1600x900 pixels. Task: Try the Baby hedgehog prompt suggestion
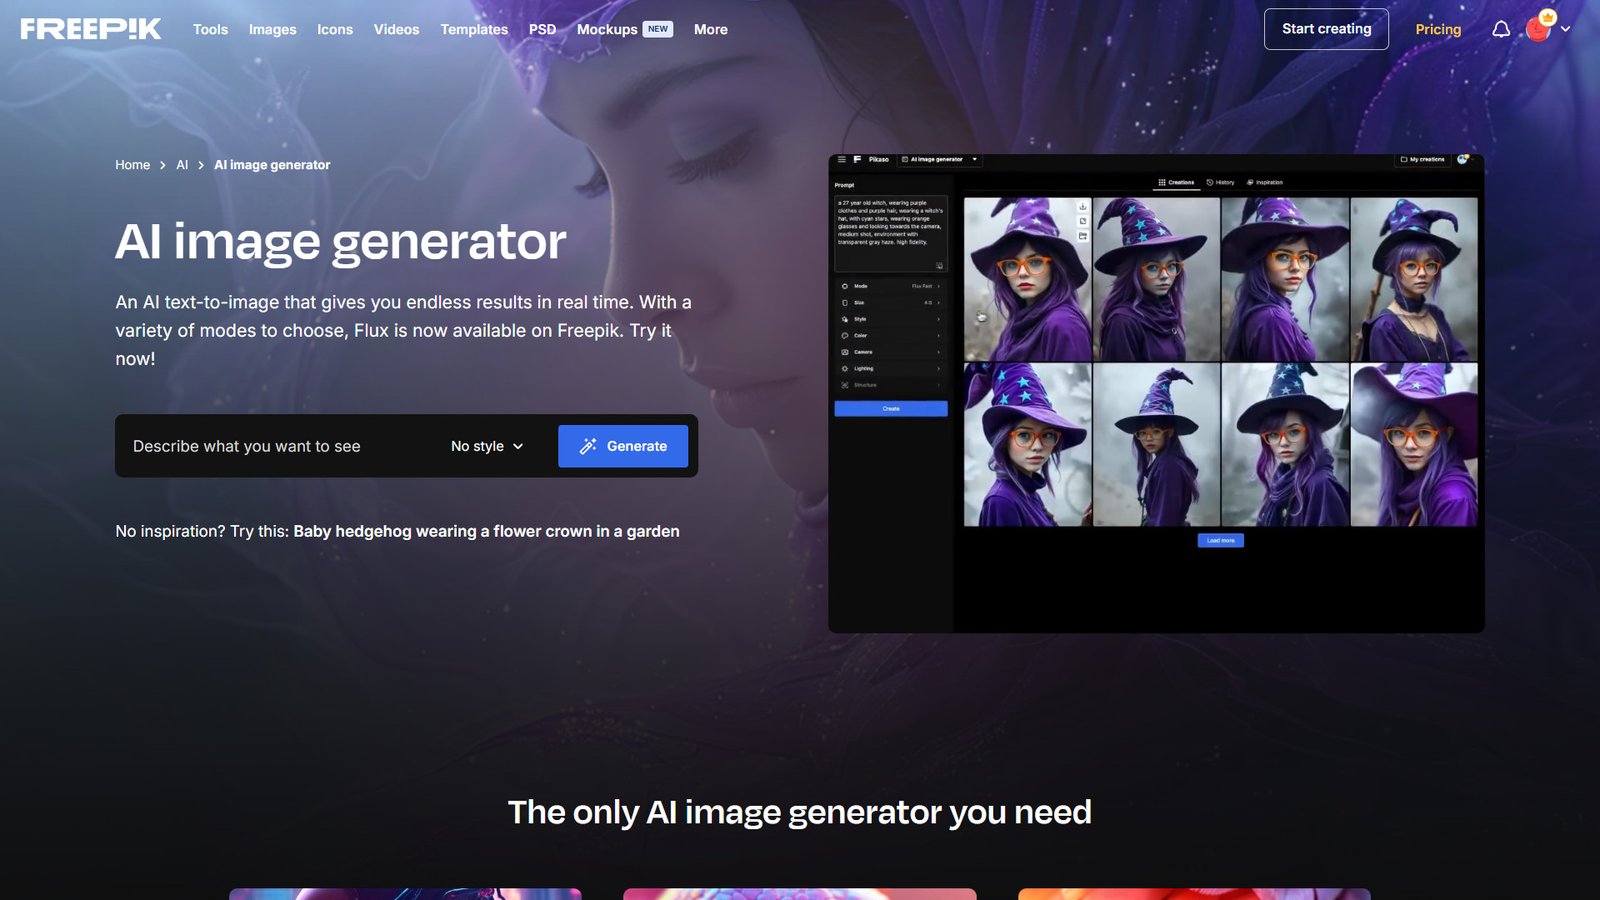[x=486, y=531]
